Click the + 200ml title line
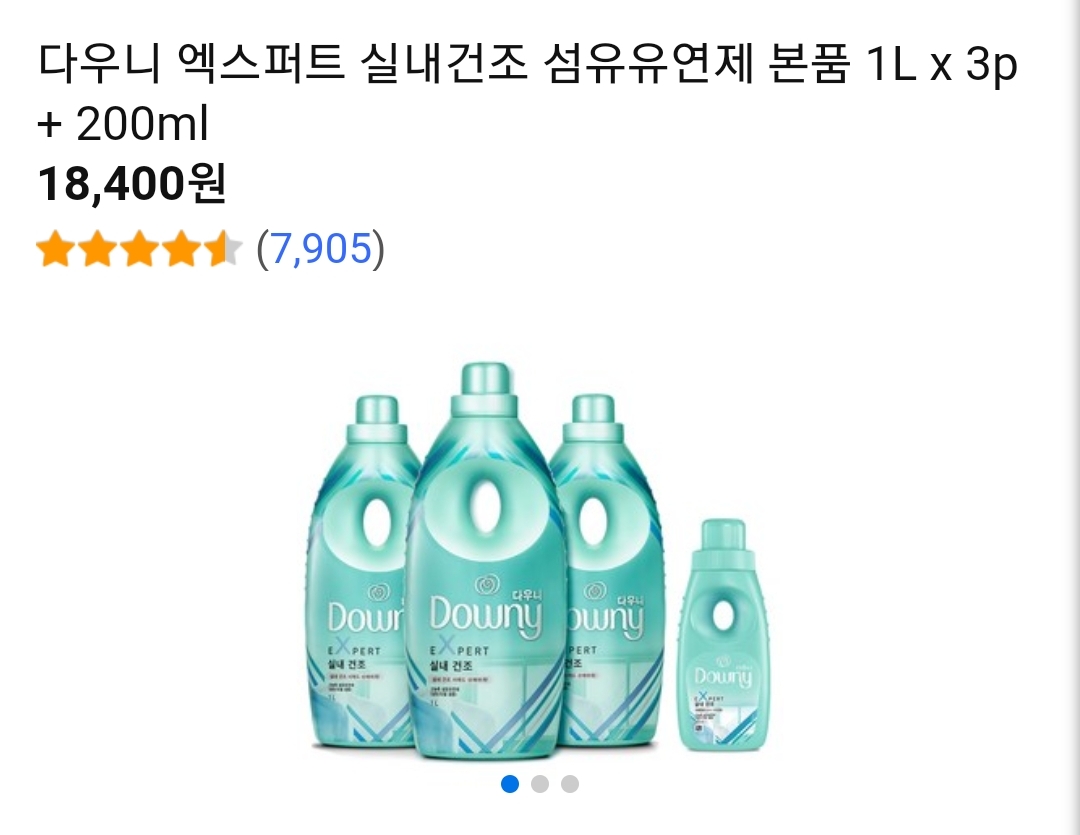This screenshot has height=835, width=1080. coord(123,124)
